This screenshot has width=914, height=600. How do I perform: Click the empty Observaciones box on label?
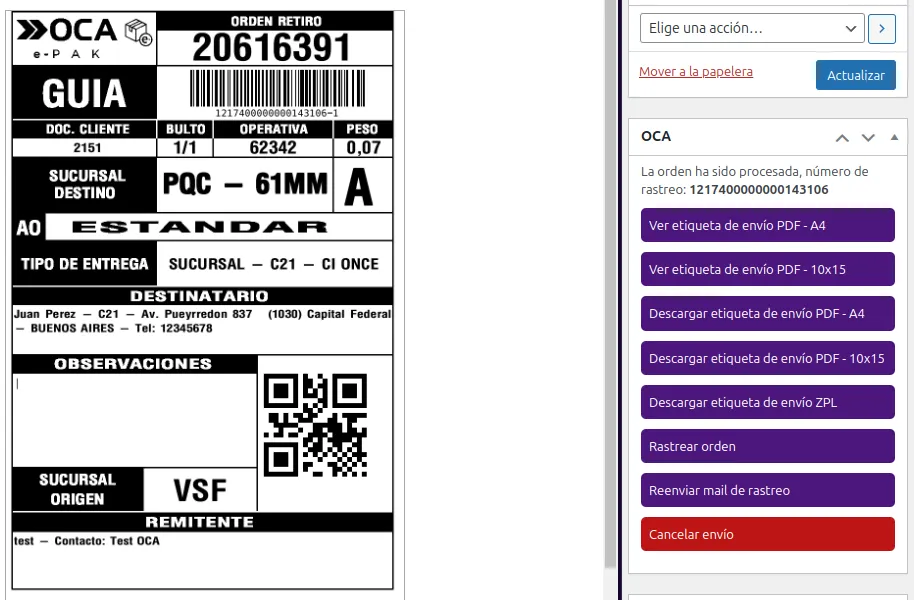pyautogui.click(x=135, y=420)
